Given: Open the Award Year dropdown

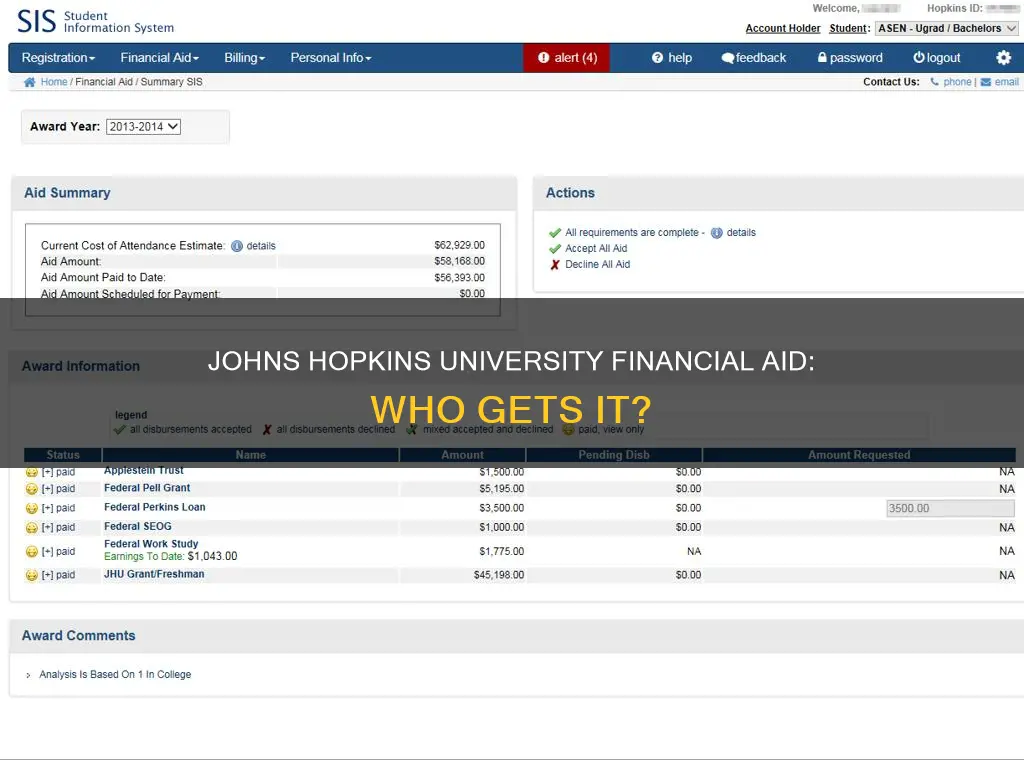Looking at the screenshot, I should click(143, 127).
